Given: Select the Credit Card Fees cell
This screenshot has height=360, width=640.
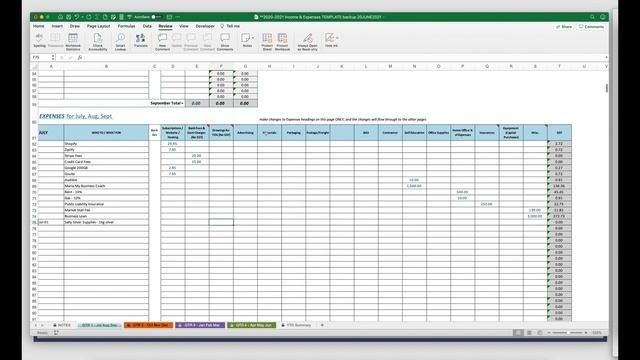Looking at the screenshot, I should pyautogui.click(x=106, y=162).
